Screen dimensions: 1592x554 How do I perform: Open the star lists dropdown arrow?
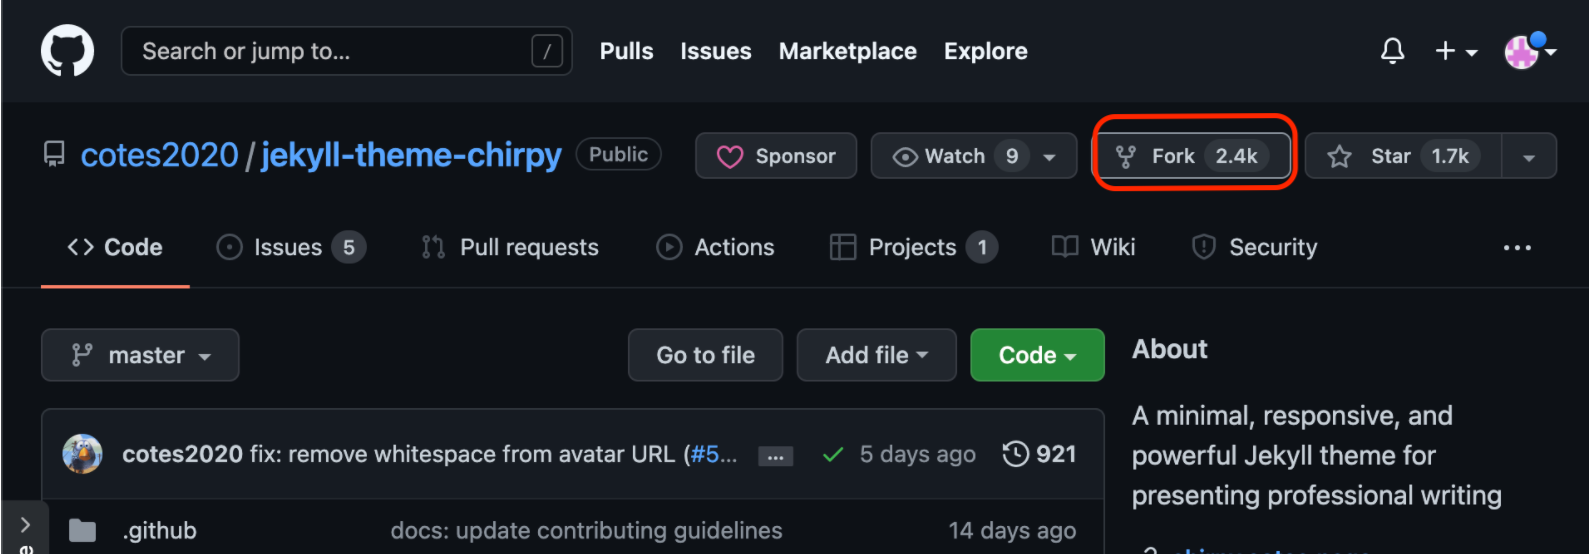[1529, 156]
